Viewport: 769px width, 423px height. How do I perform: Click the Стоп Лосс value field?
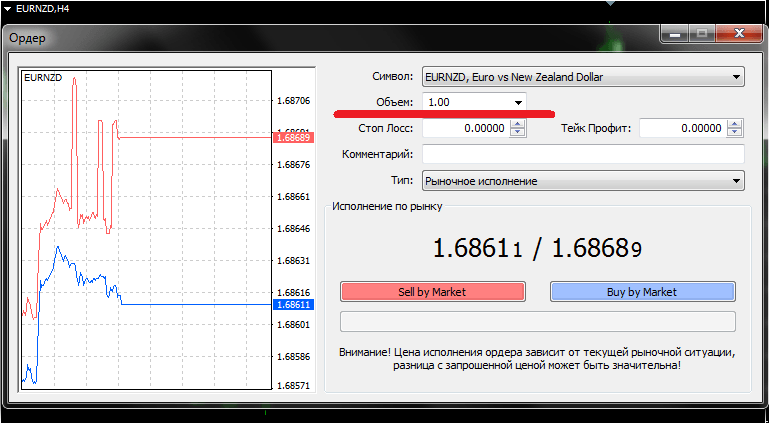click(465, 128)
